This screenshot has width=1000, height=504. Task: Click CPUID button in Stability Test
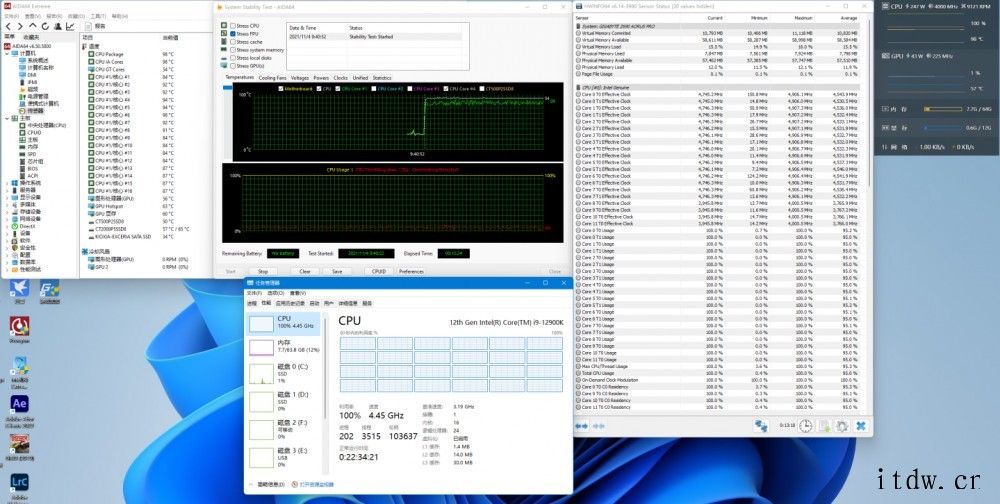[x=379, y=271]
